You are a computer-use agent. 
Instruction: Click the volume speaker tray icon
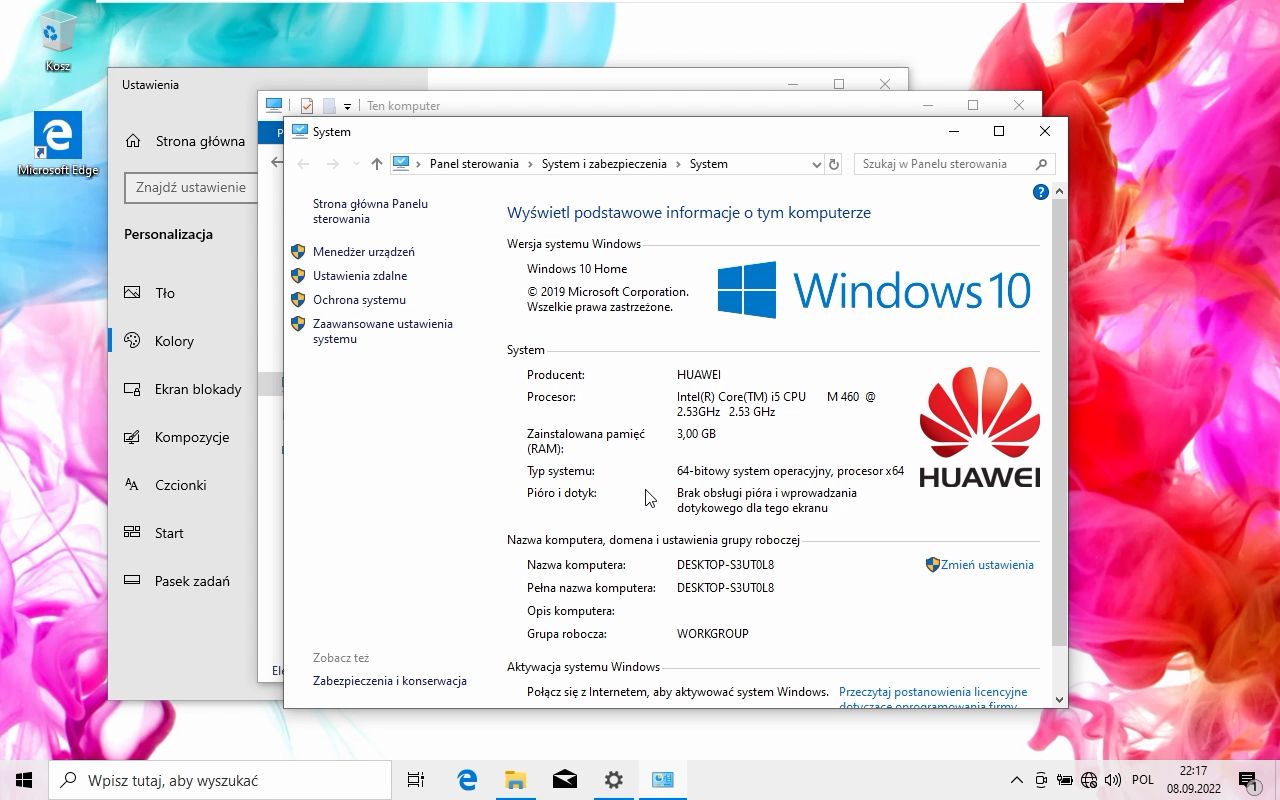[1113, 780]
